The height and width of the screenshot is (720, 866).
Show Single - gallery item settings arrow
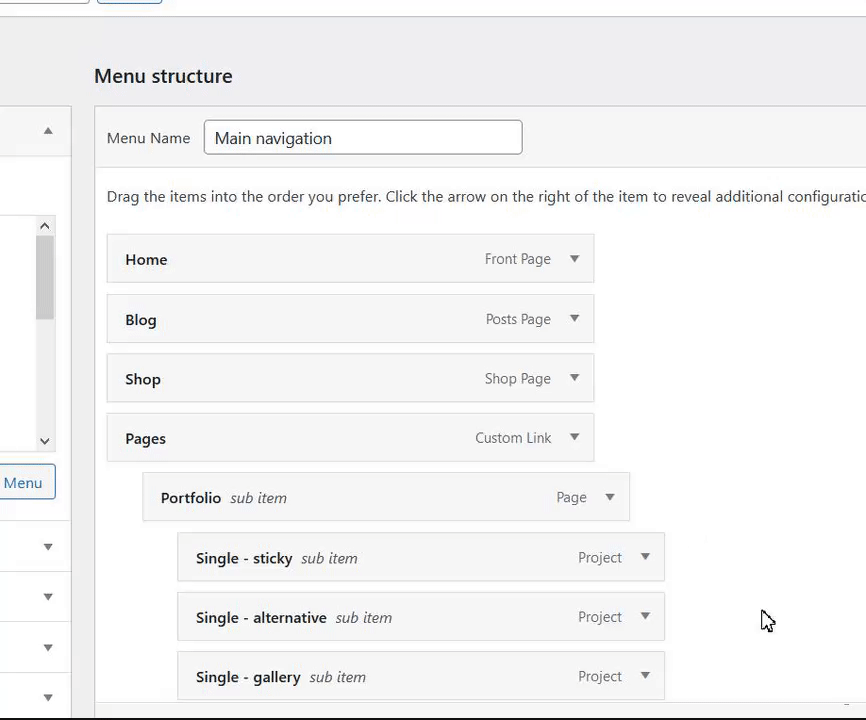(645, 676)
